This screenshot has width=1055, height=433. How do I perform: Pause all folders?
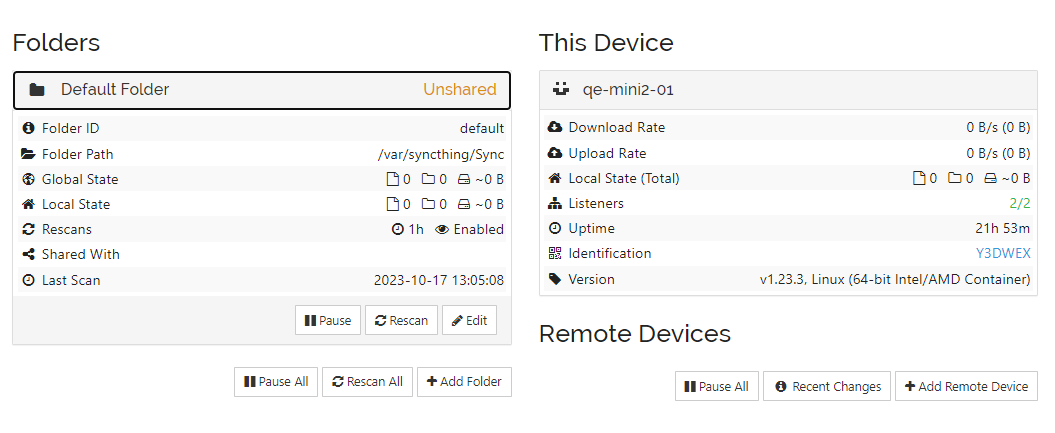click(x=275, y=381)
